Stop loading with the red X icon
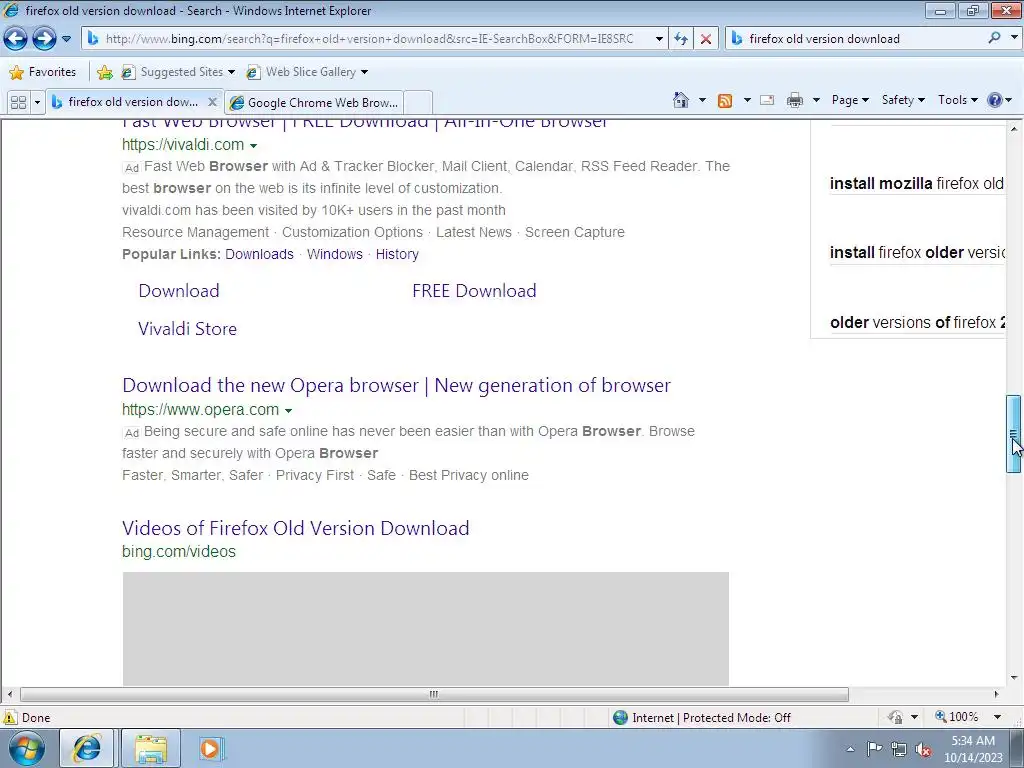The height and width of the screenshot is (768, 1024). point(706,39)
